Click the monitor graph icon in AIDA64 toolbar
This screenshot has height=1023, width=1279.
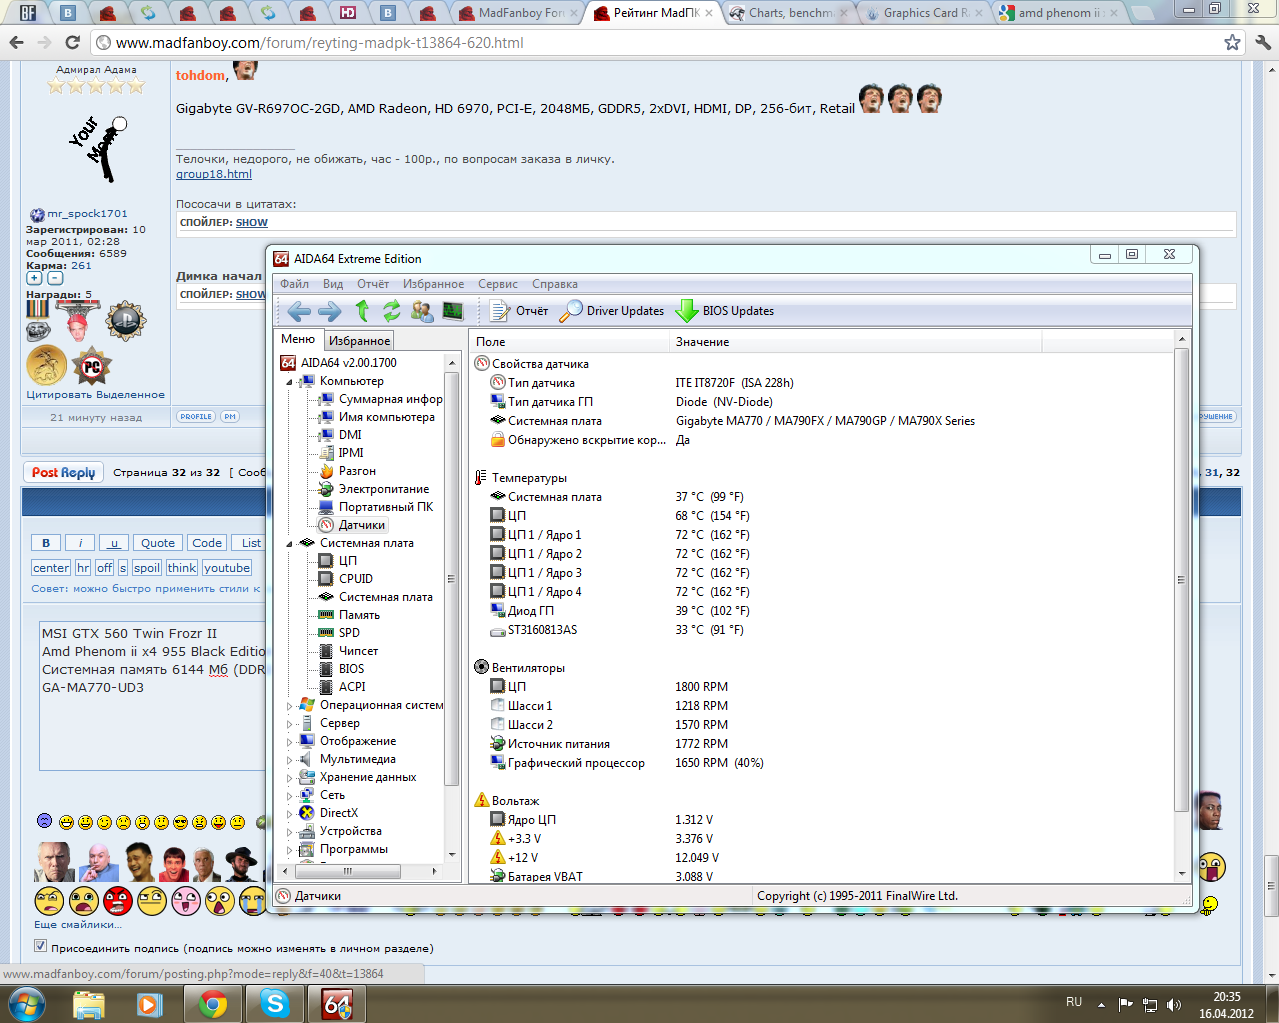point(453,311)
